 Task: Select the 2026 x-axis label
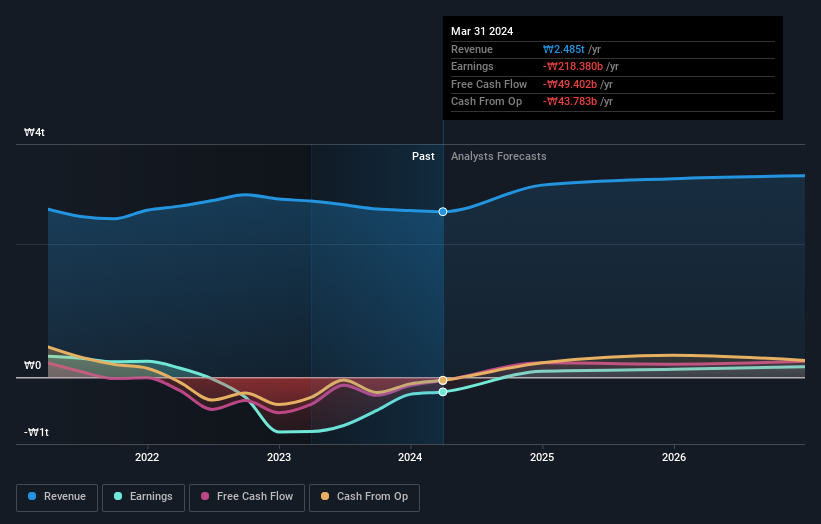pyautogui.click(x=674, y=457)
